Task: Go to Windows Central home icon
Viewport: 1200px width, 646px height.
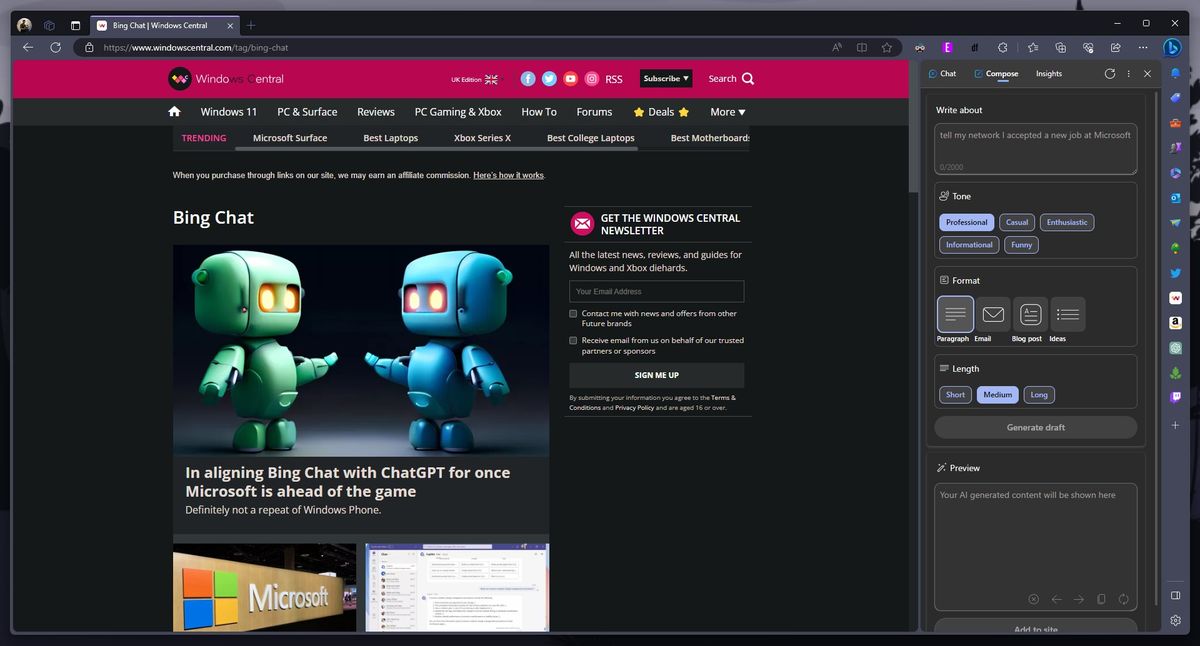Action: coord(175,112)
